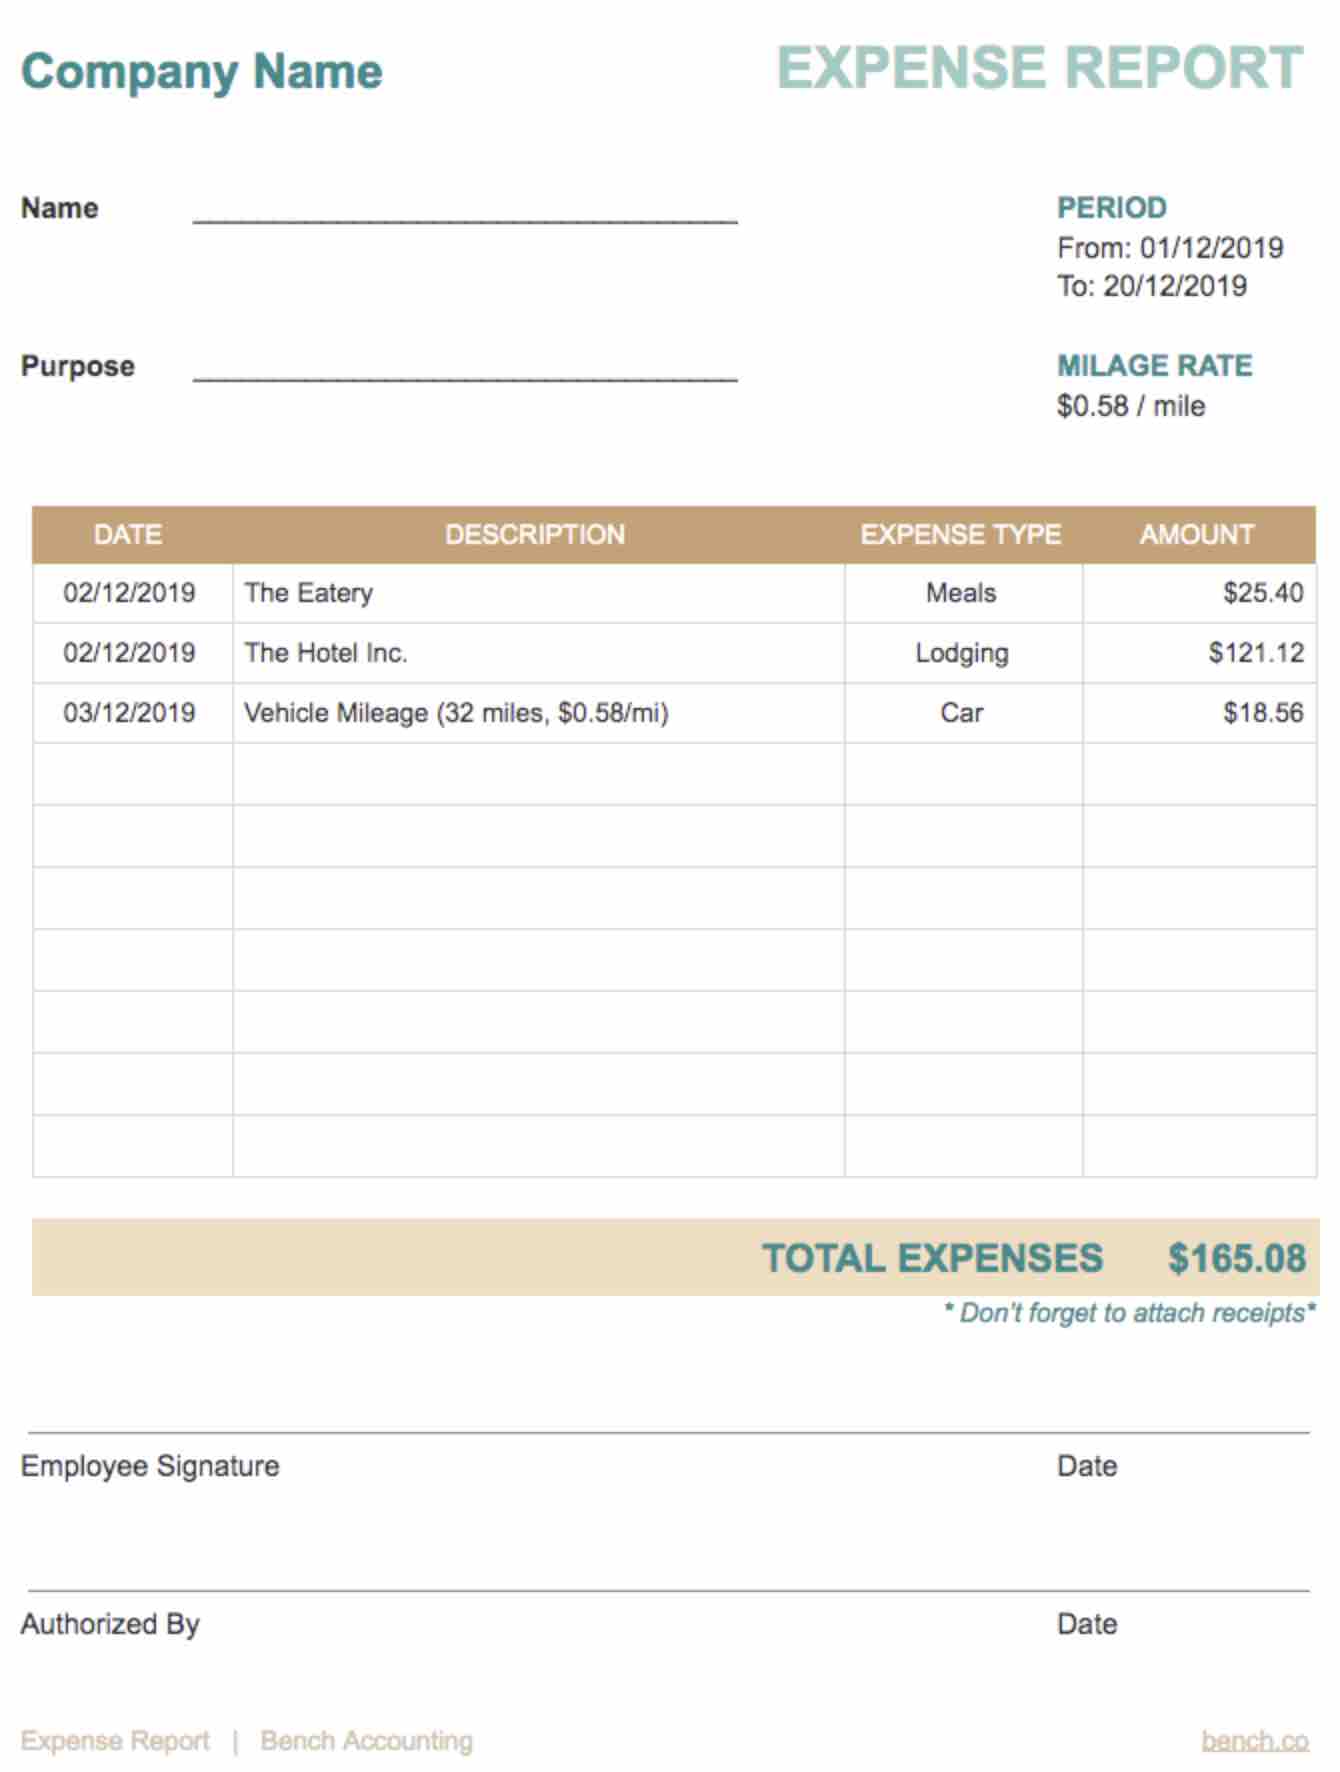Select the To date 20/12/2019

[x=1175, y=286]
